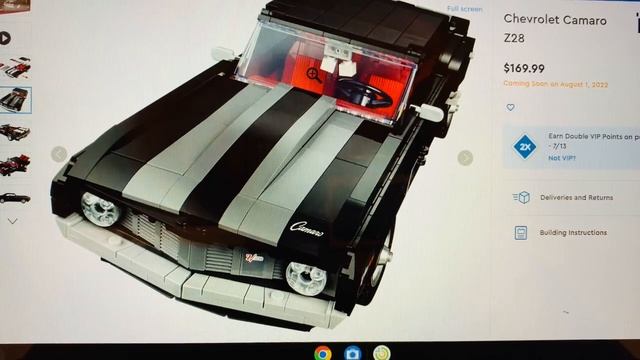Go to previous product image arrow
The height and width of the screenshot is (360, 640).
point(59,154)
